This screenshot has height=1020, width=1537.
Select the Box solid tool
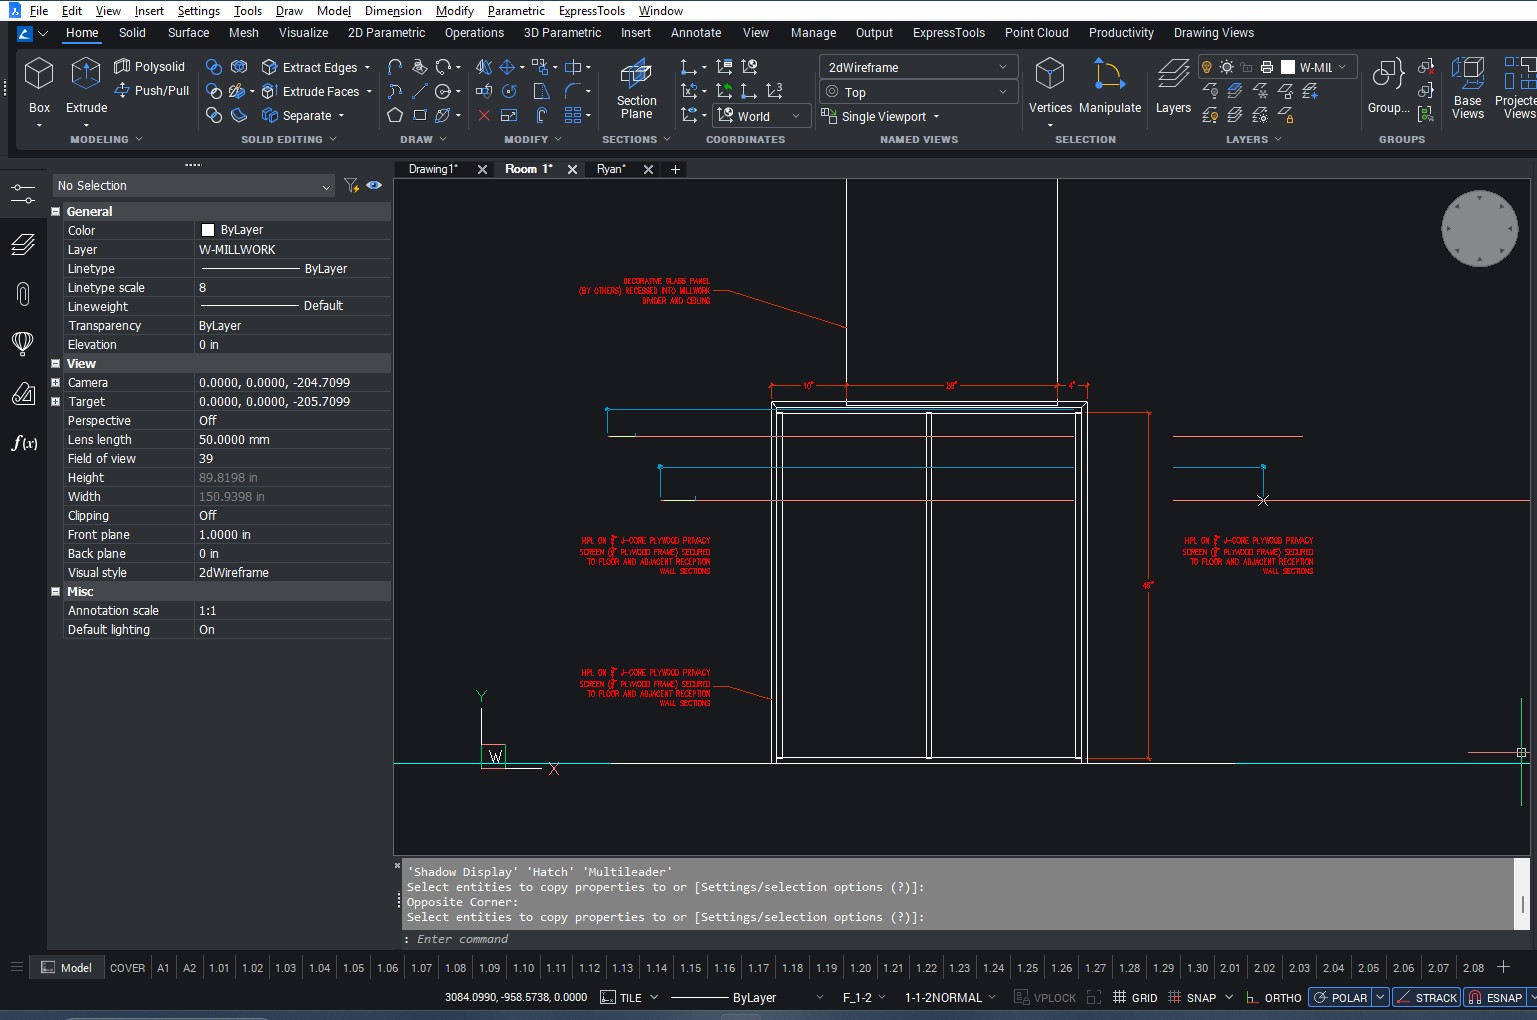pos(39,85)
